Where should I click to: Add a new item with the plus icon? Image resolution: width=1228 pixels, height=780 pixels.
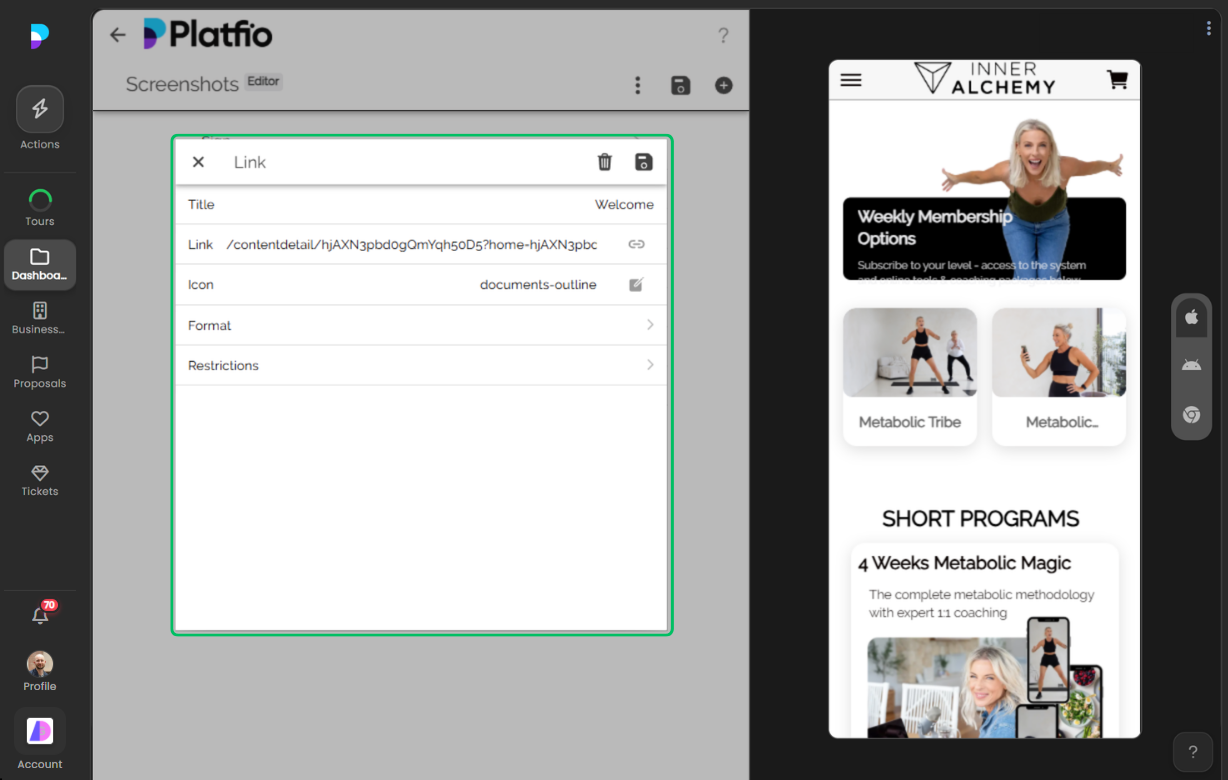tap(723, 85)
